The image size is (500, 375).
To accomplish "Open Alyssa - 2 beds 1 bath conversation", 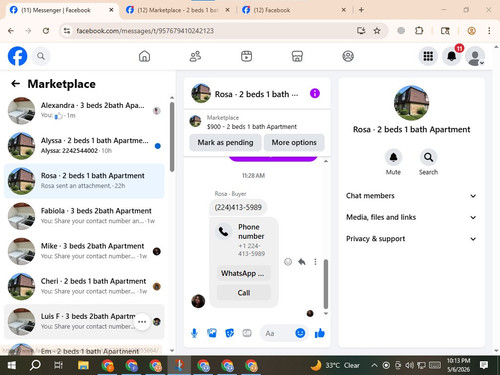I will coord(84,146).
